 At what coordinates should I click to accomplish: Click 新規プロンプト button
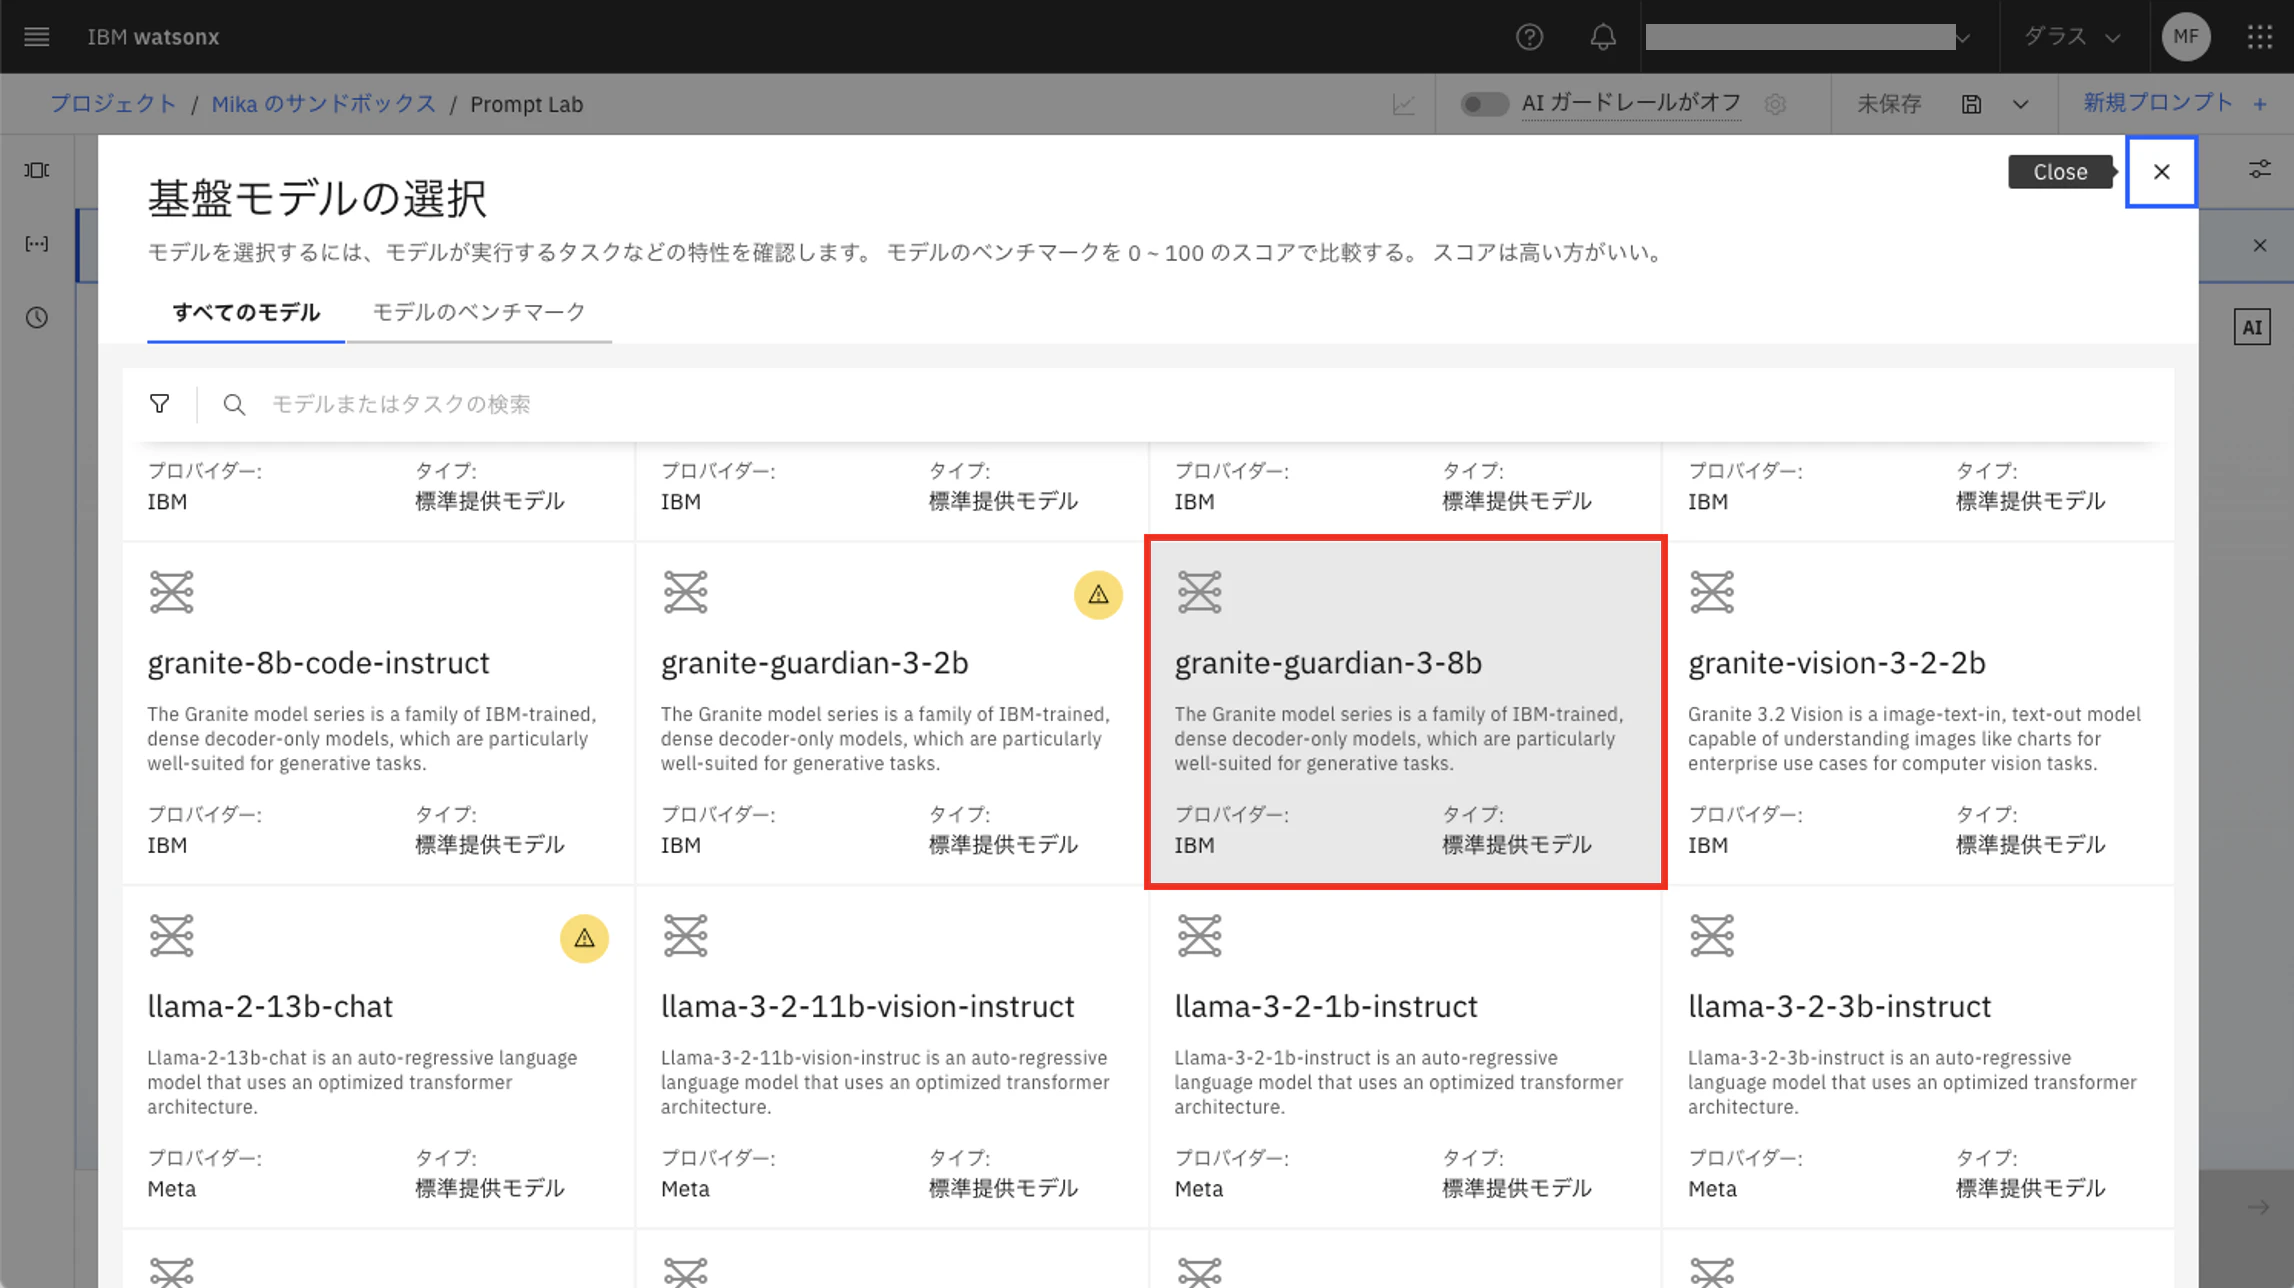click(x=2174, y=103)
